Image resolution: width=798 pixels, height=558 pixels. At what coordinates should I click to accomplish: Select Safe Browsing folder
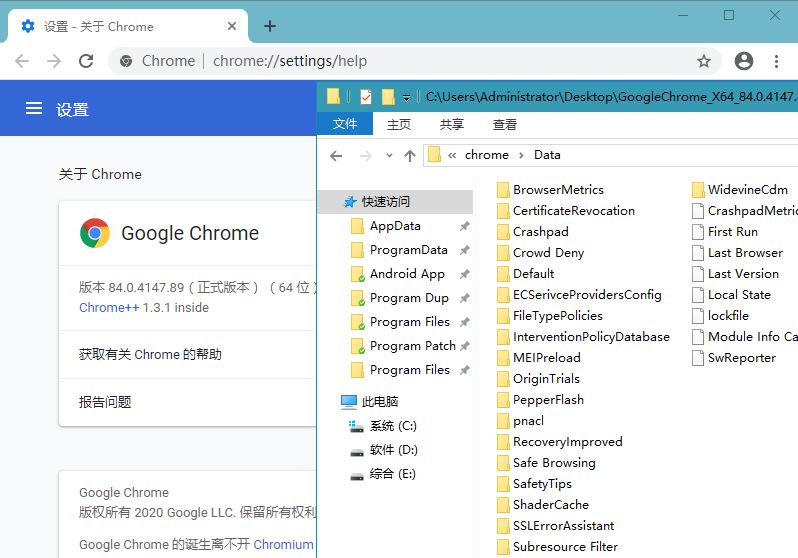click(x=546, y=462)
